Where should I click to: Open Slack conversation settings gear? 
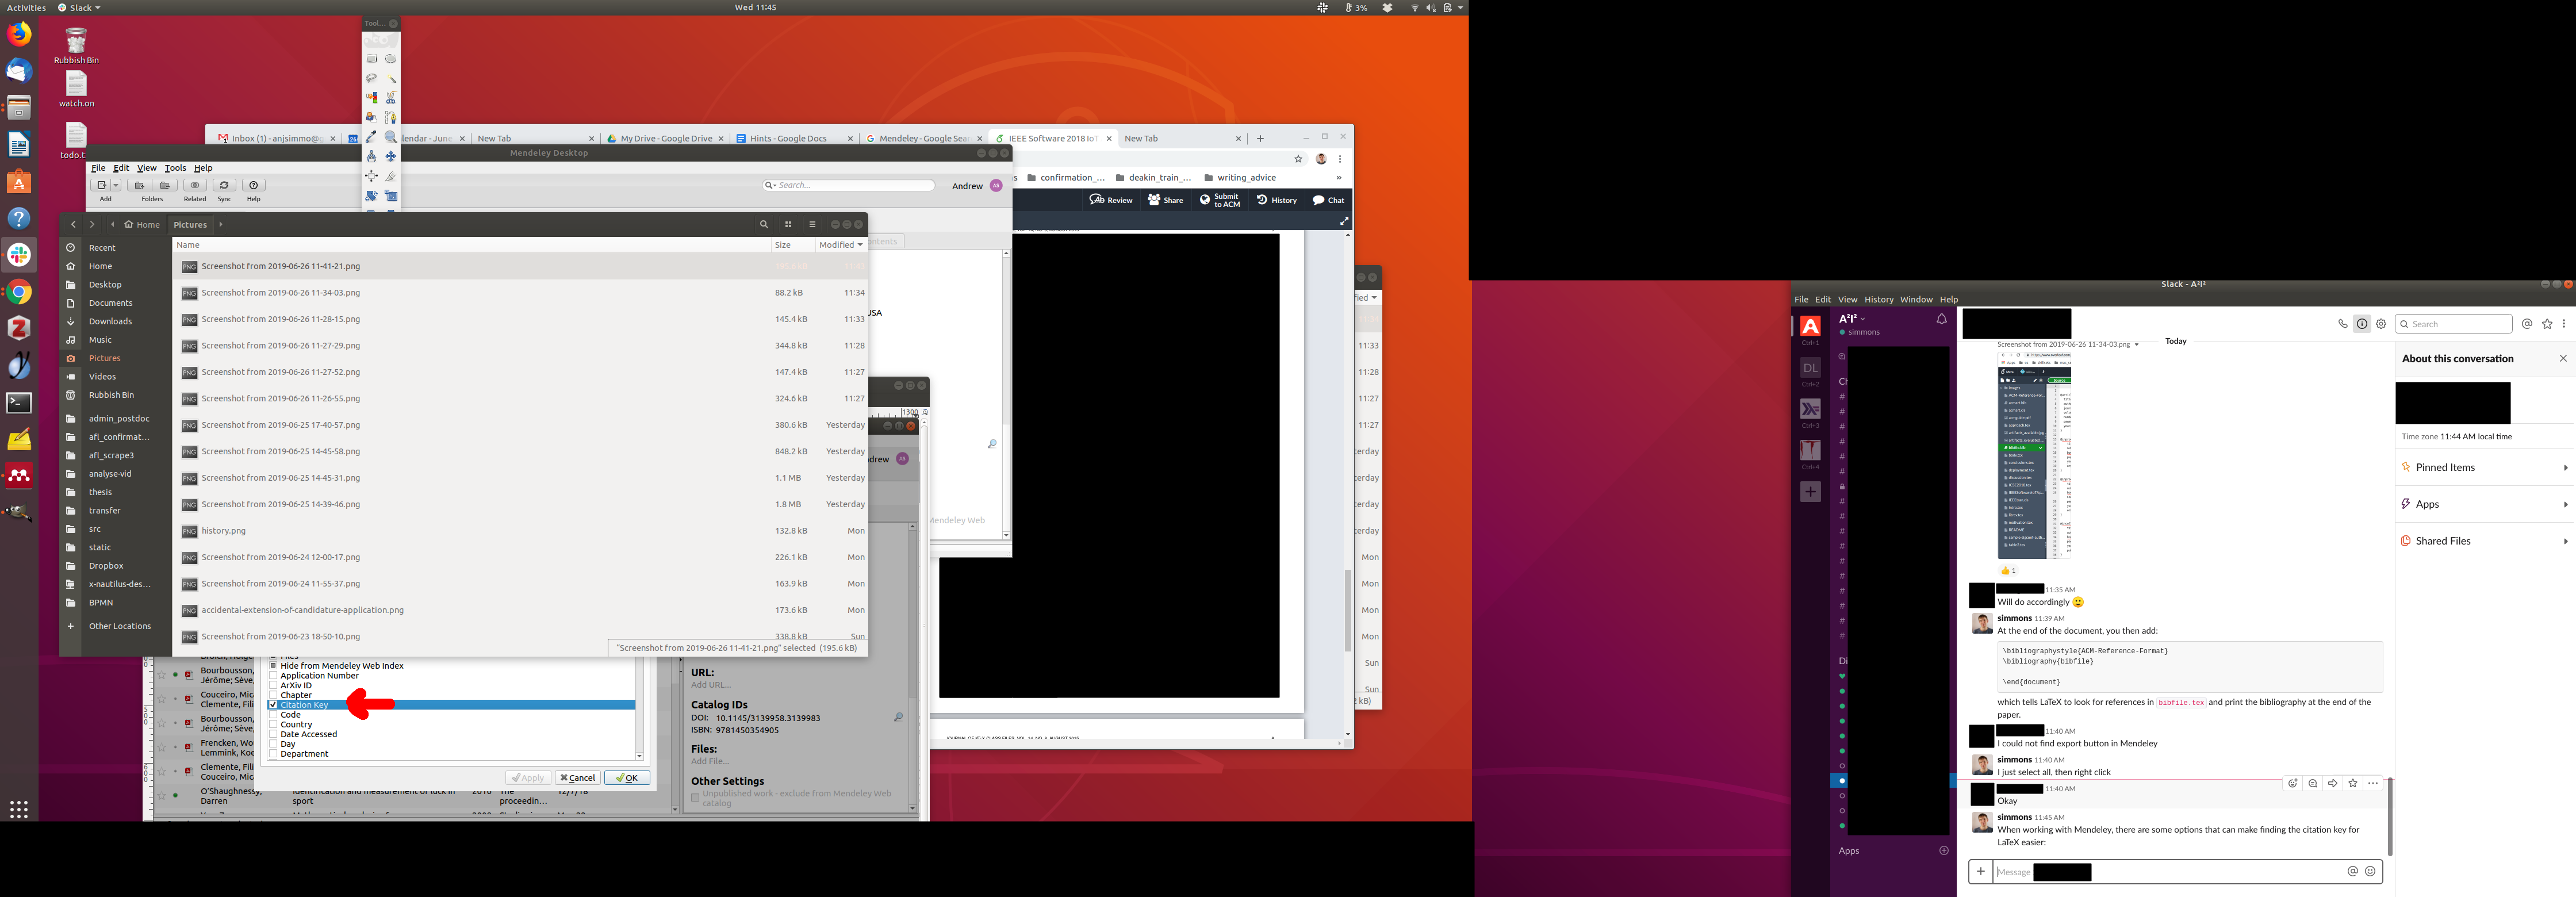[x=2381, y=324]
